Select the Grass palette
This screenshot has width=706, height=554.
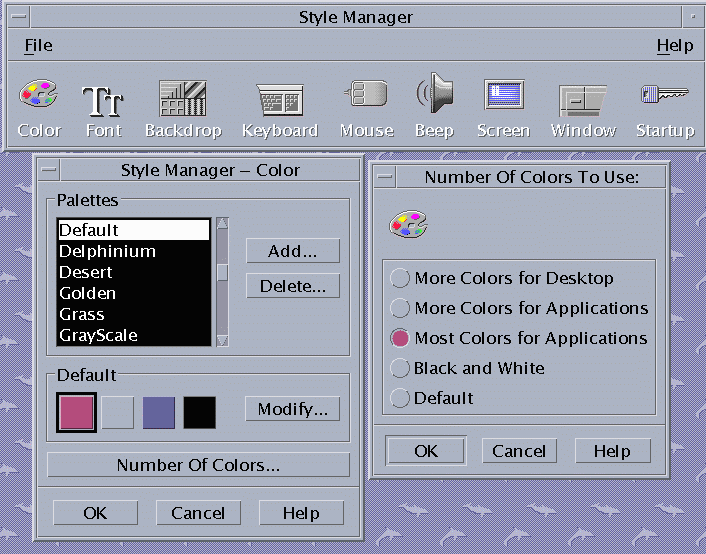(x=134, y=314)
